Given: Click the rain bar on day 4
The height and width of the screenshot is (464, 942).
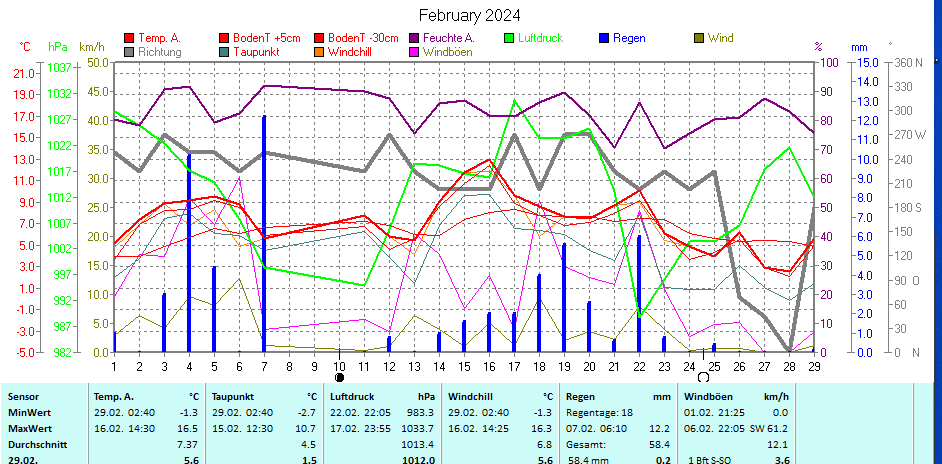Looking at the screenshot, I should coord(189,253).
